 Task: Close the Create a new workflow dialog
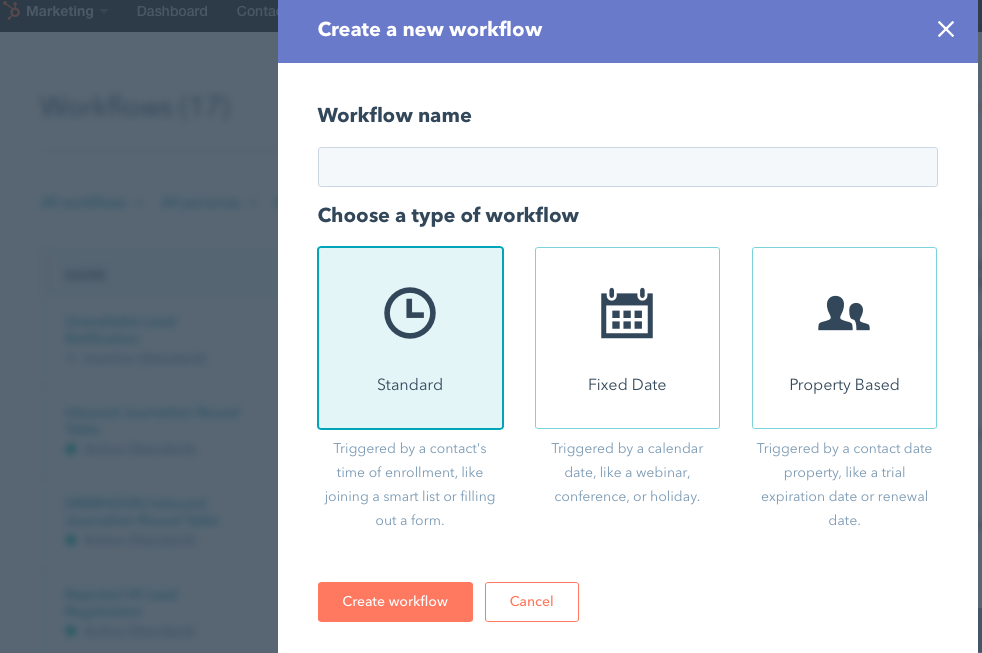coord(946,30)
